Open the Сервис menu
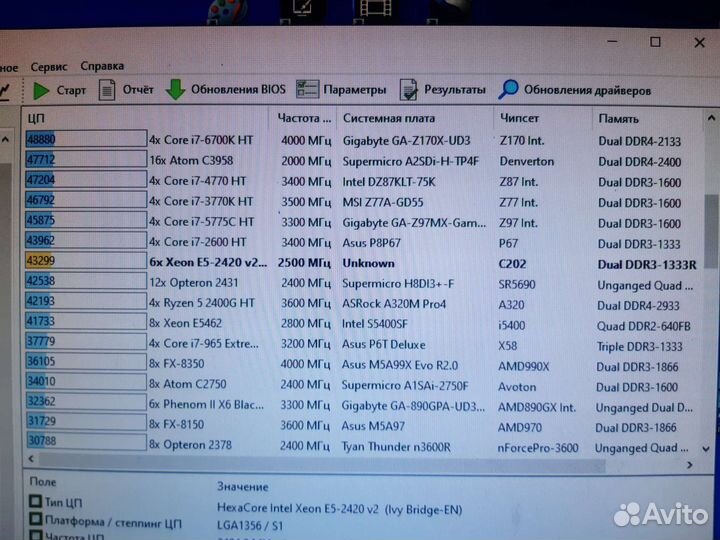Viewport: 720px width, 540px height. 49,67
